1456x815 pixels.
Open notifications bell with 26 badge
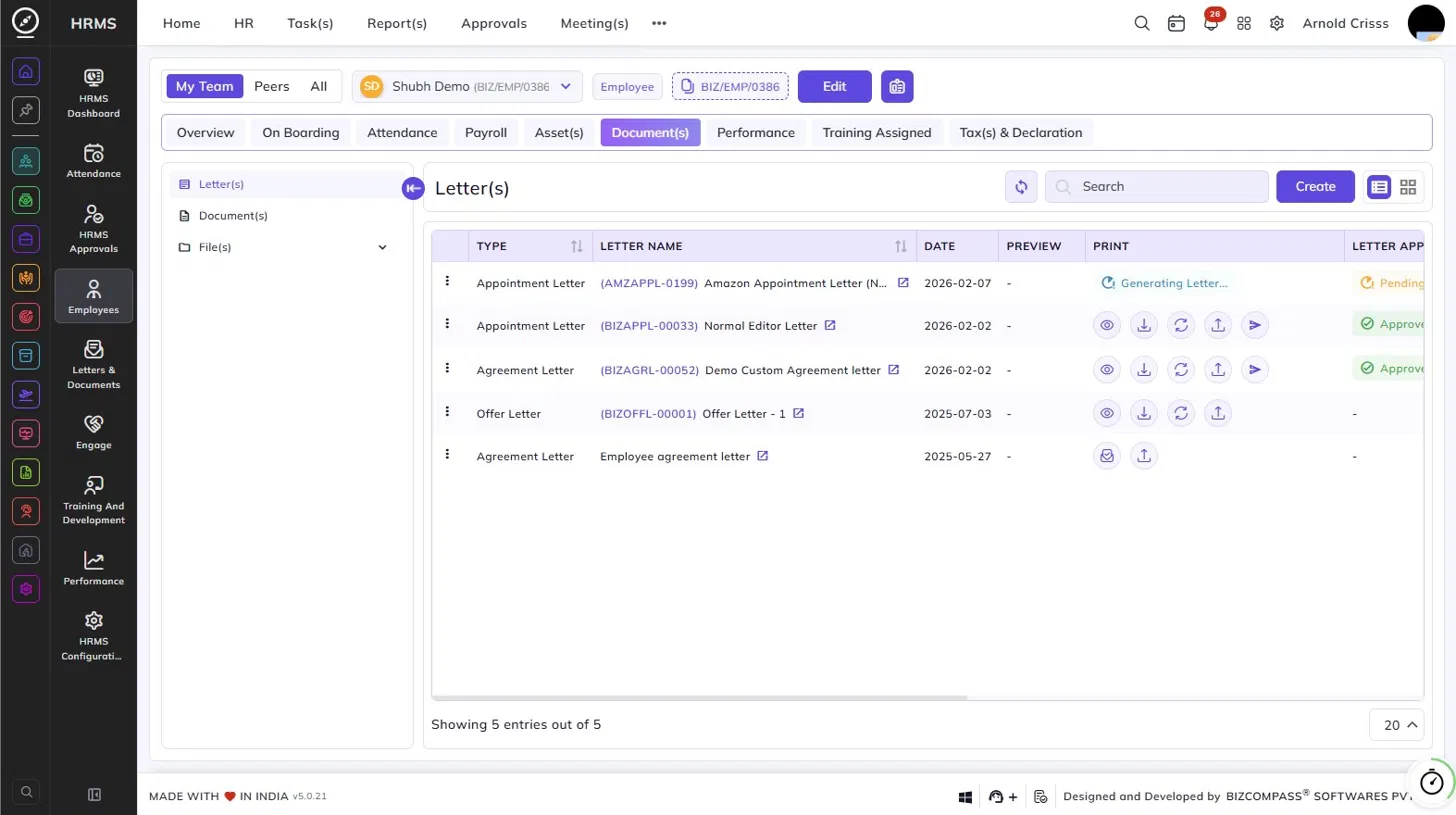[1211, 21]
